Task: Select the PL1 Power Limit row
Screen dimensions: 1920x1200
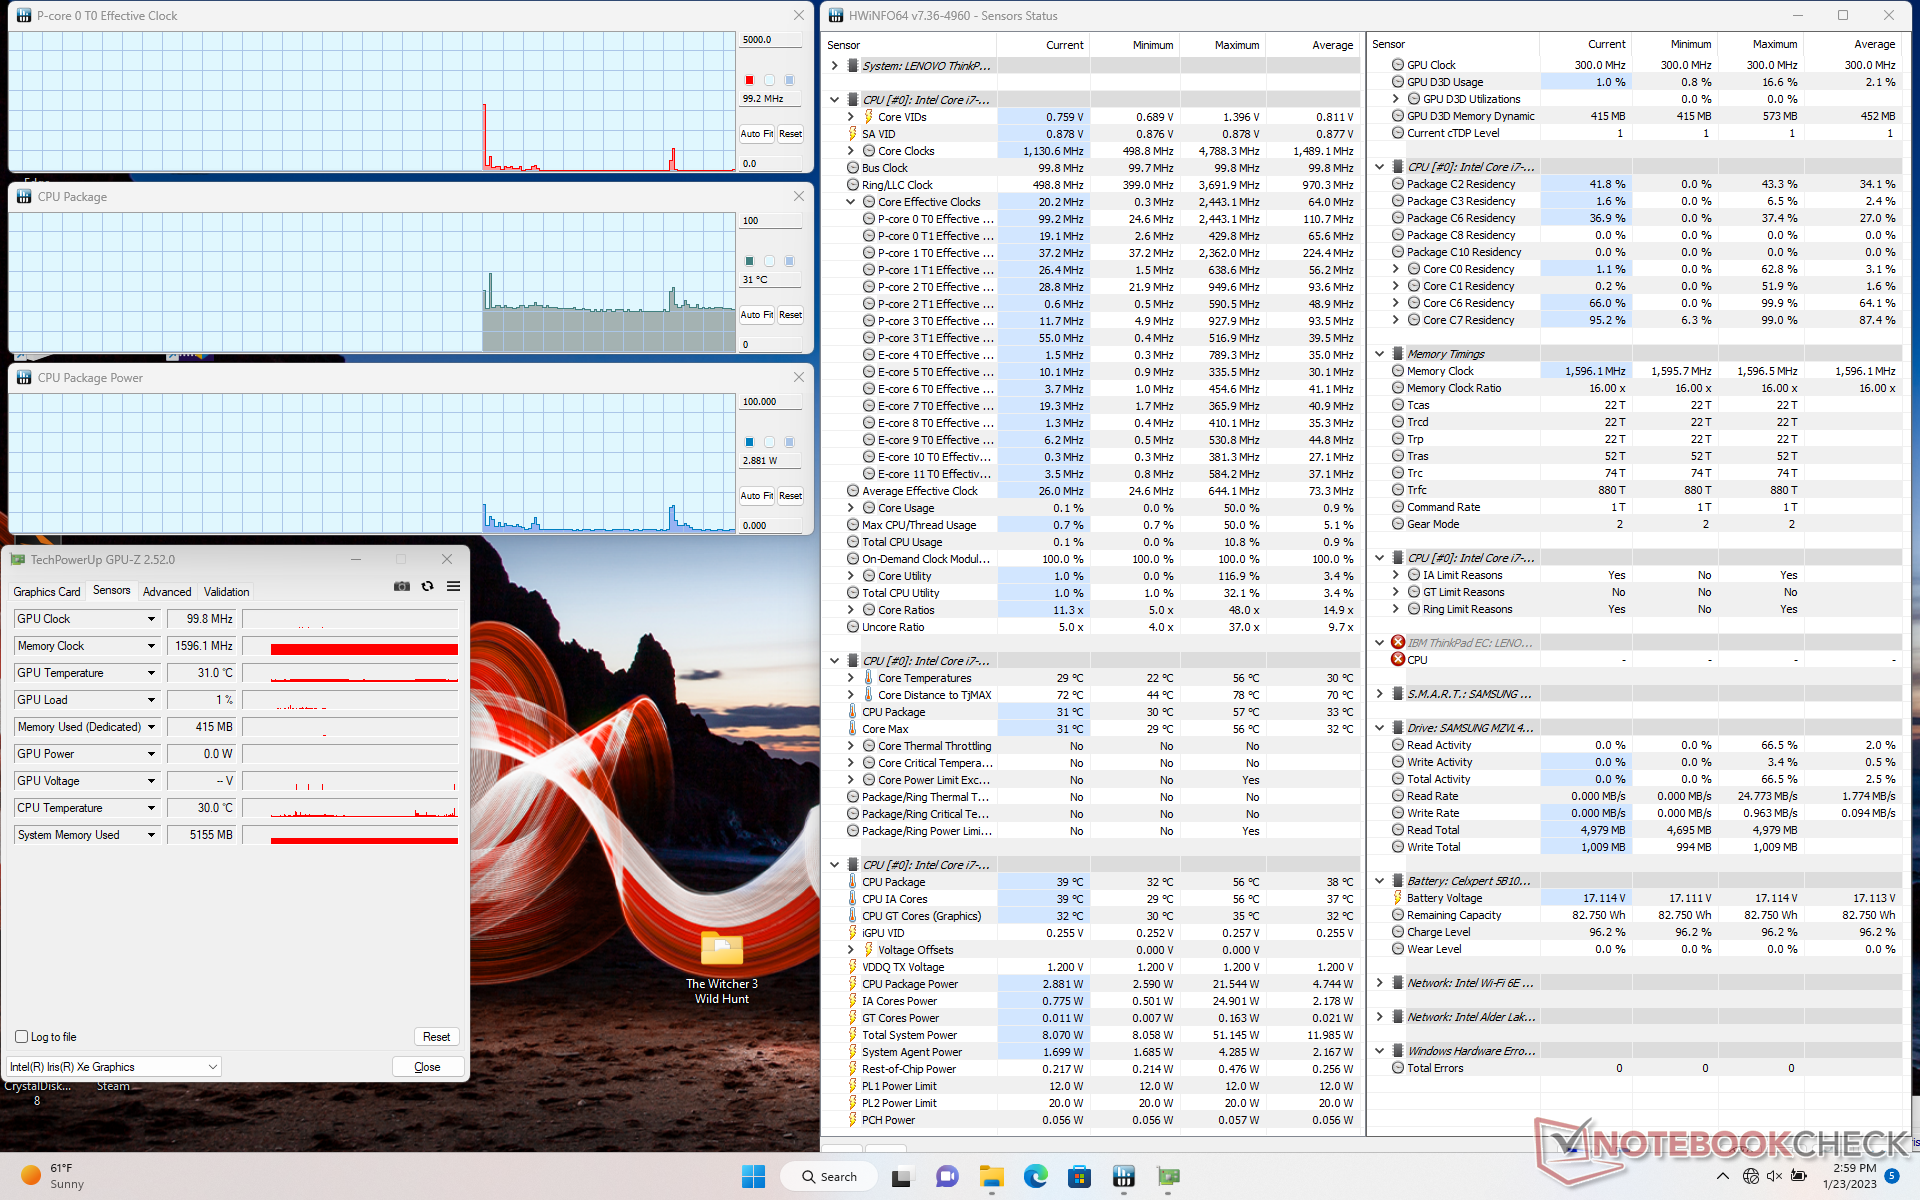Action: (x=1090, y=1086)
